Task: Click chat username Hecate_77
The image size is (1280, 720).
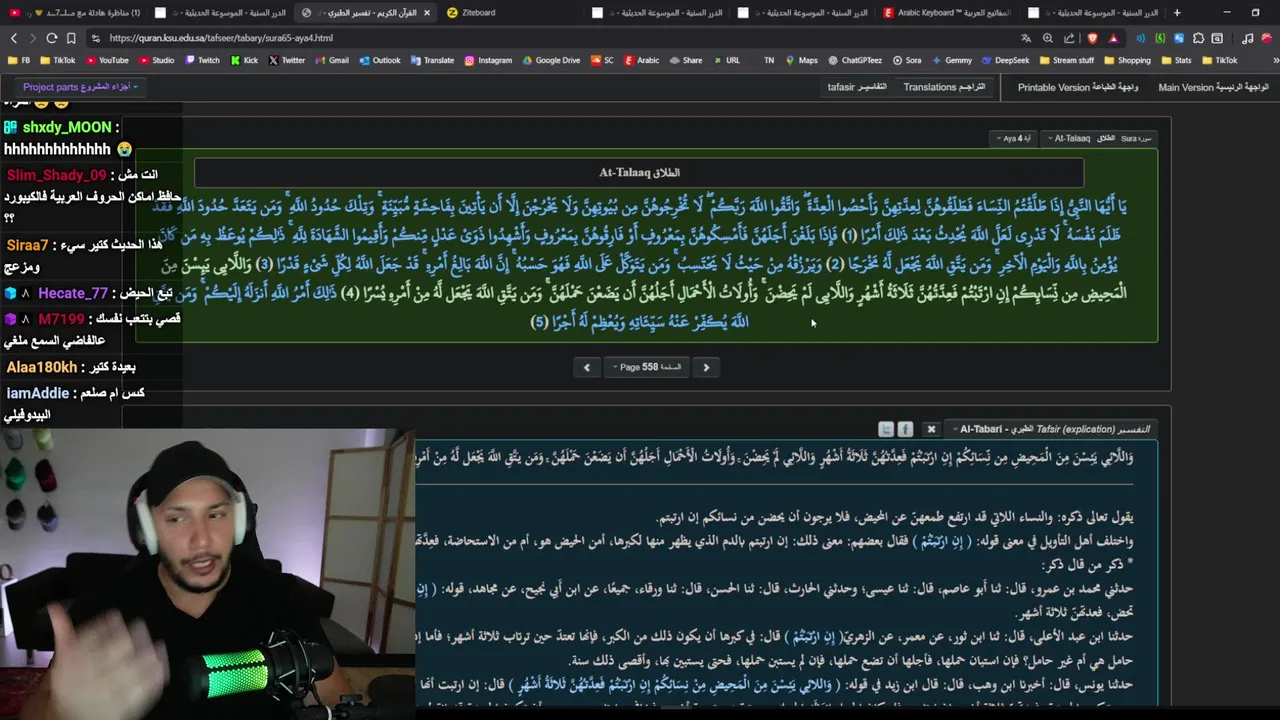Action: click(x=73, y=293)
